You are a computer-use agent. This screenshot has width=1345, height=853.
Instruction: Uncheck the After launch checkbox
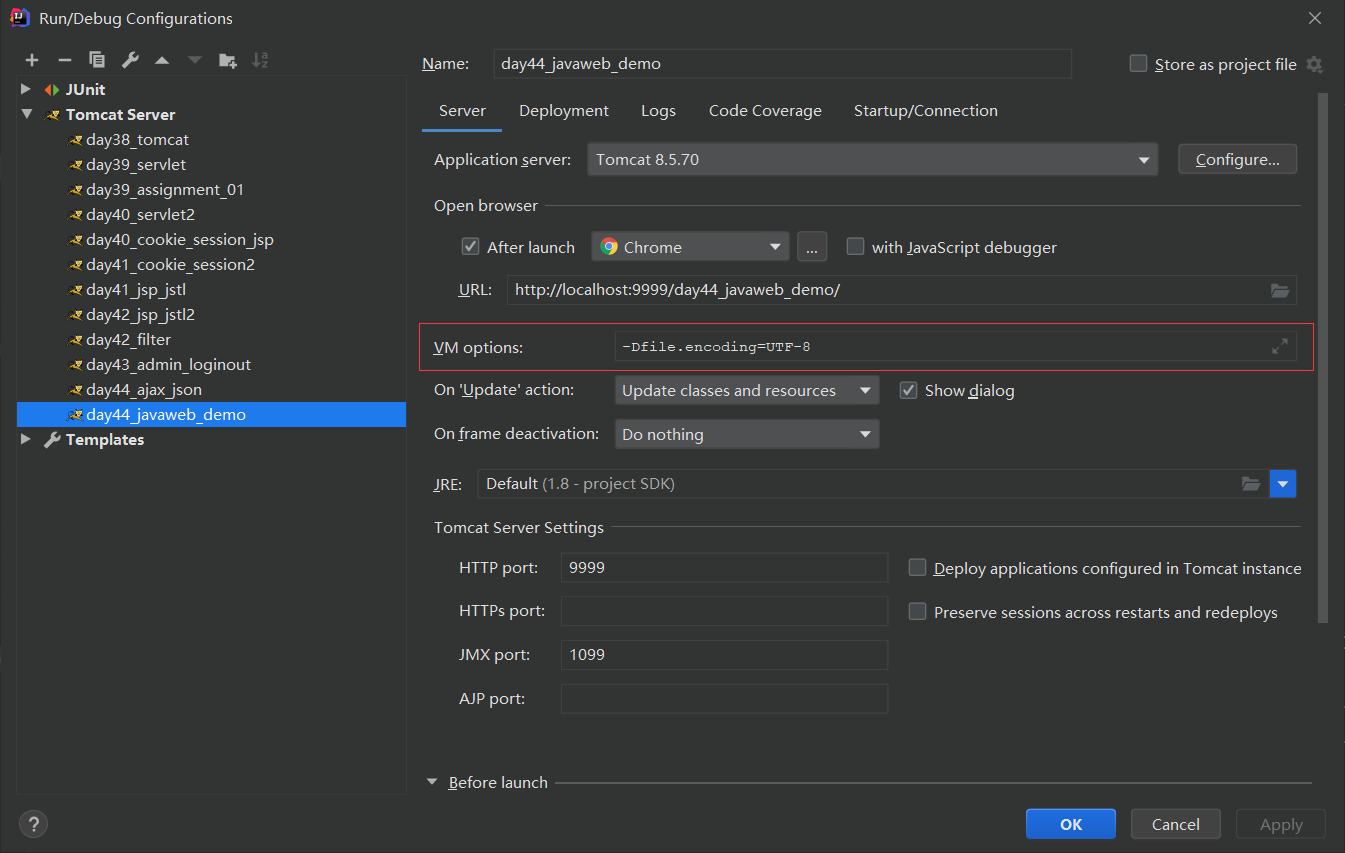point(470,247)
